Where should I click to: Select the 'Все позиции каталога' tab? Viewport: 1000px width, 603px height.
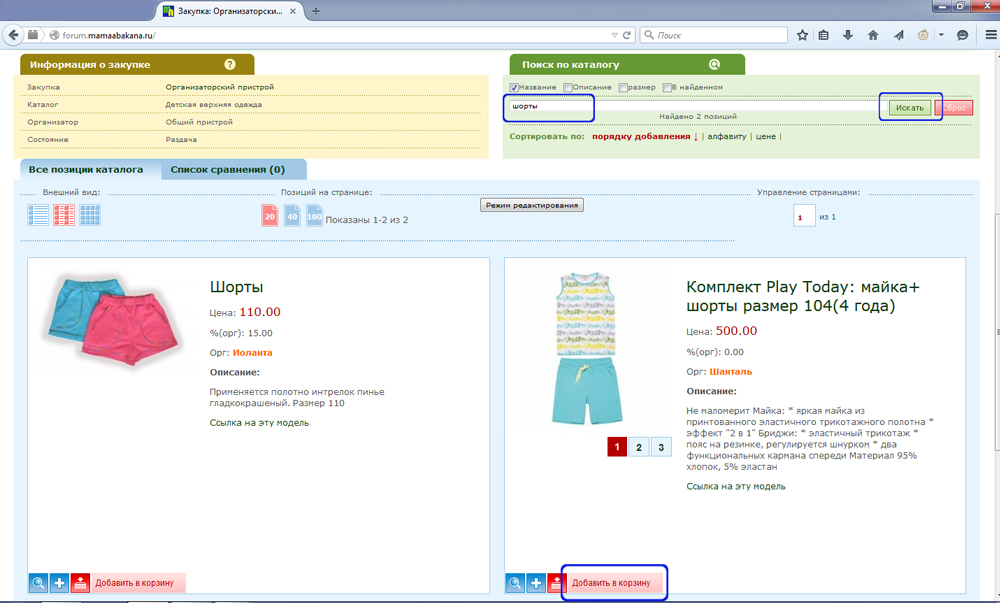click(85, 169)
